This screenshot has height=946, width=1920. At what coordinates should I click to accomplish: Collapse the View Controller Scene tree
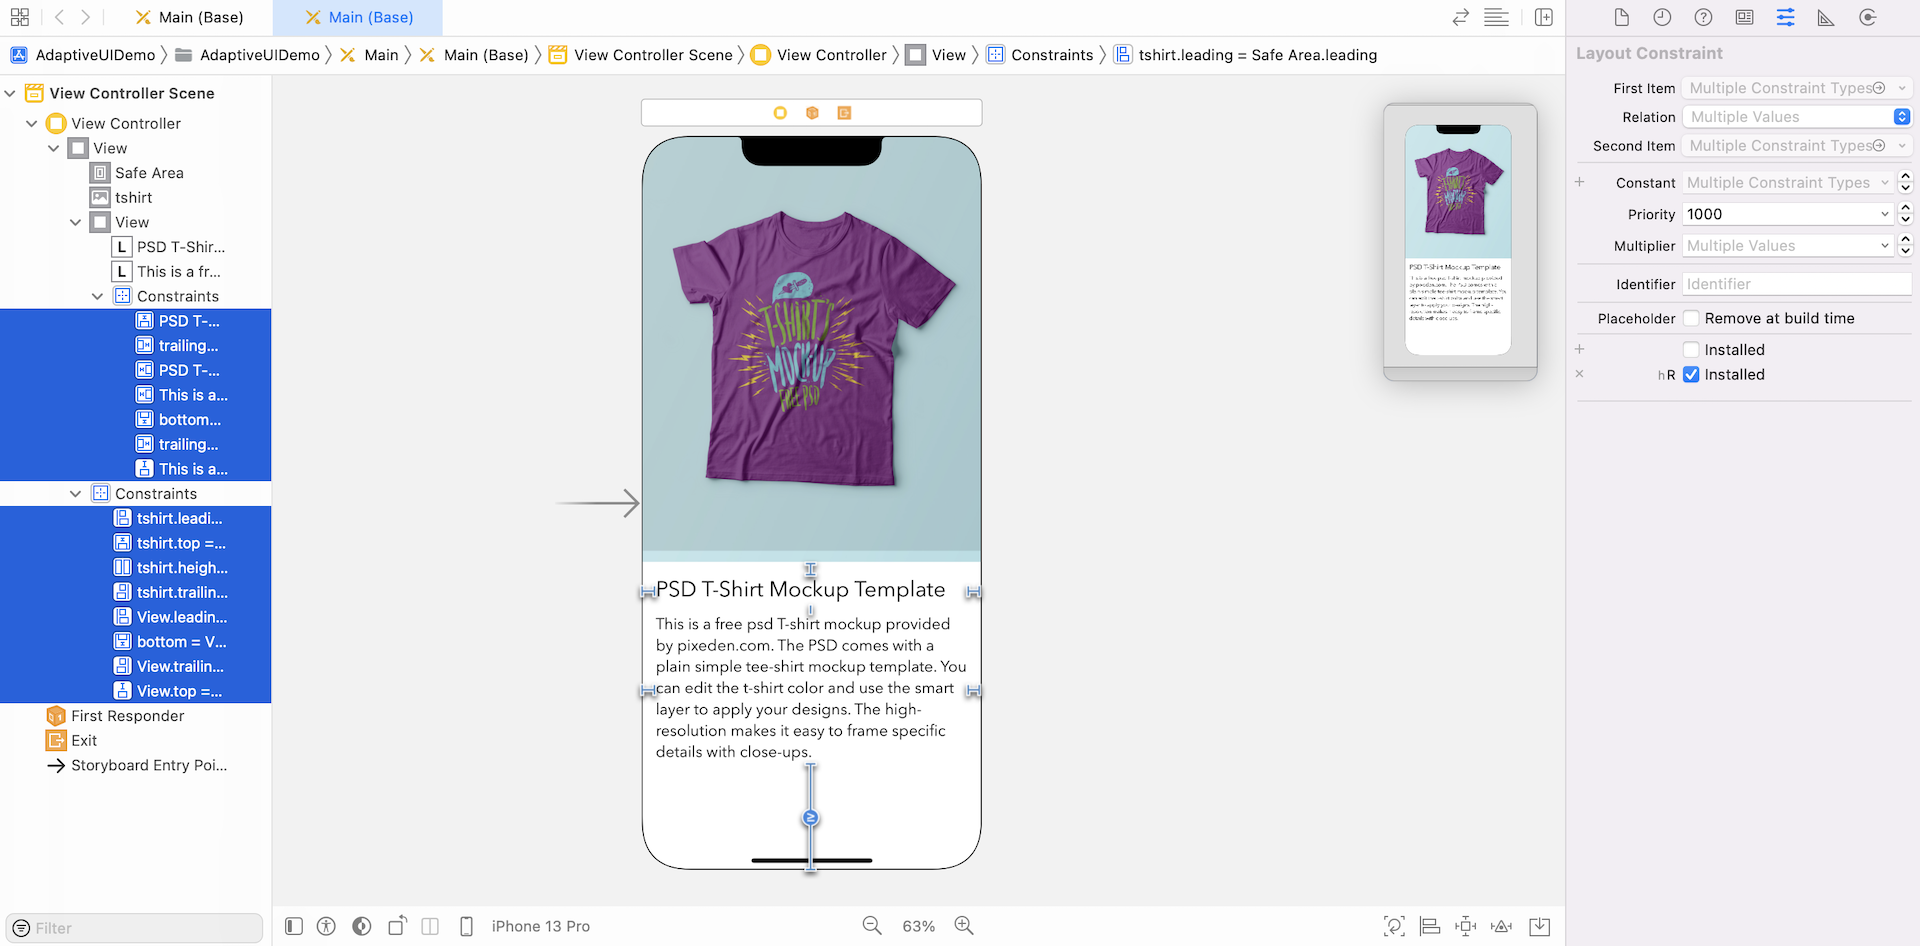click(10, 93)
